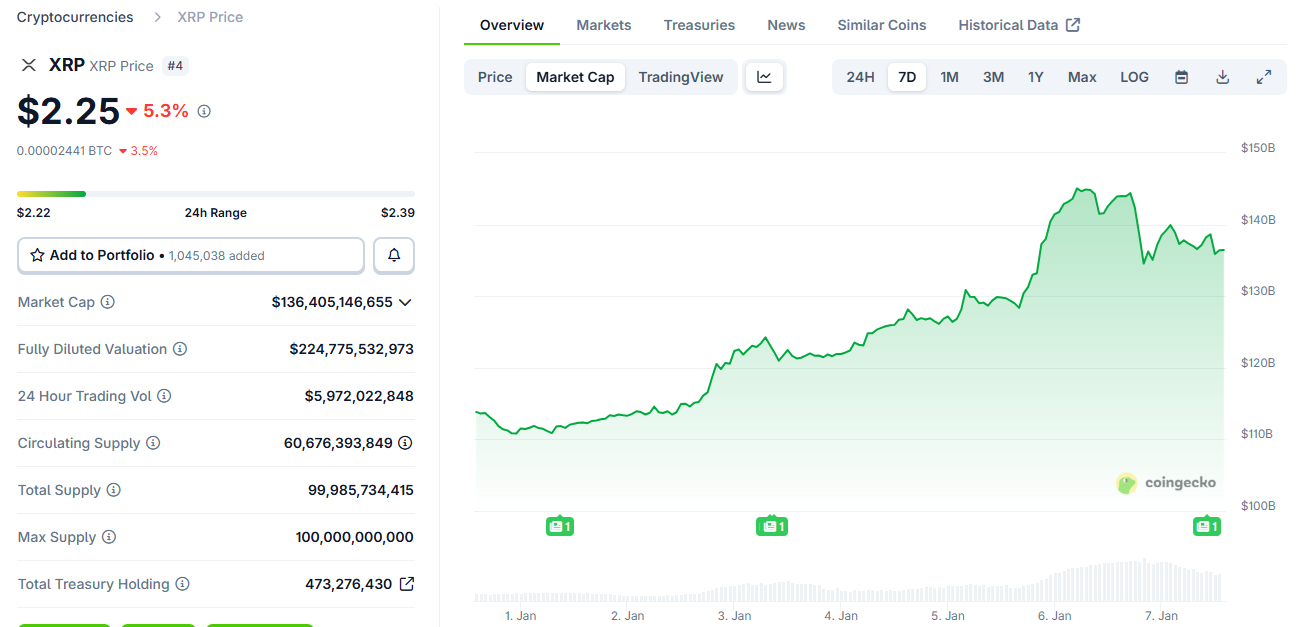This screenshot has height=627, width=1307.
Task: Select the TradingView chart mode
Action: [681, 76]
